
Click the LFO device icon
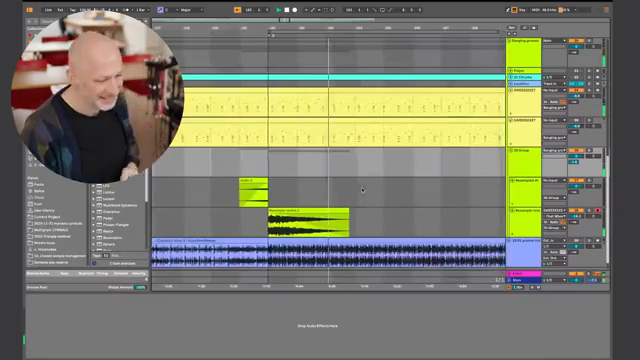click(x=99, y=186)
